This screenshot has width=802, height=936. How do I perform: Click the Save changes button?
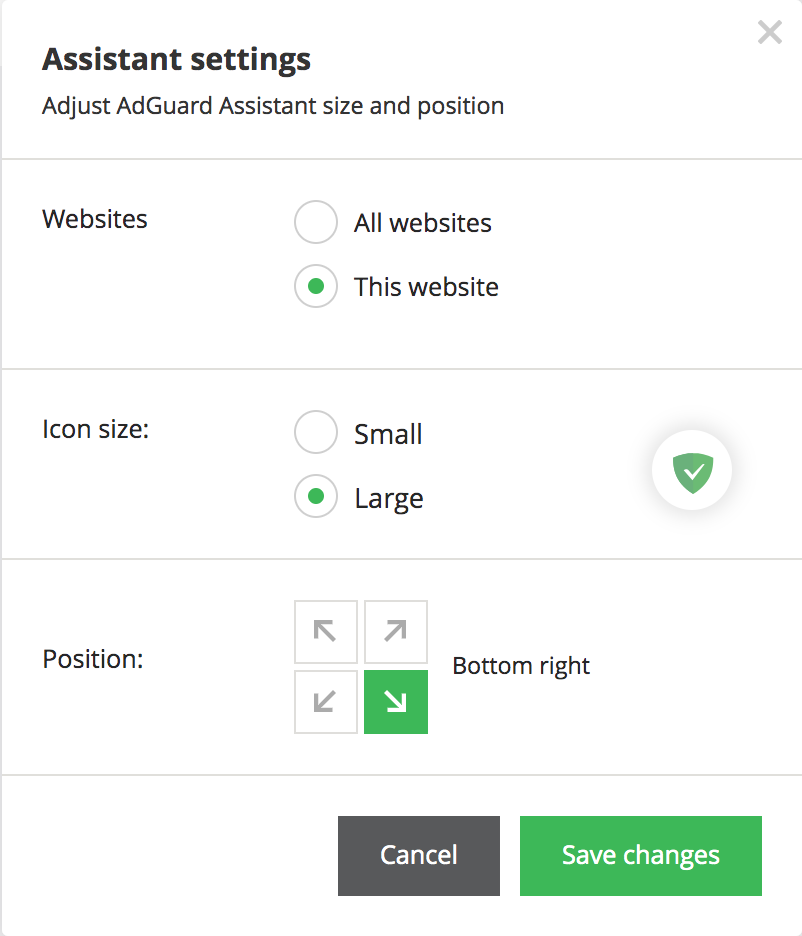click(641, 856)
